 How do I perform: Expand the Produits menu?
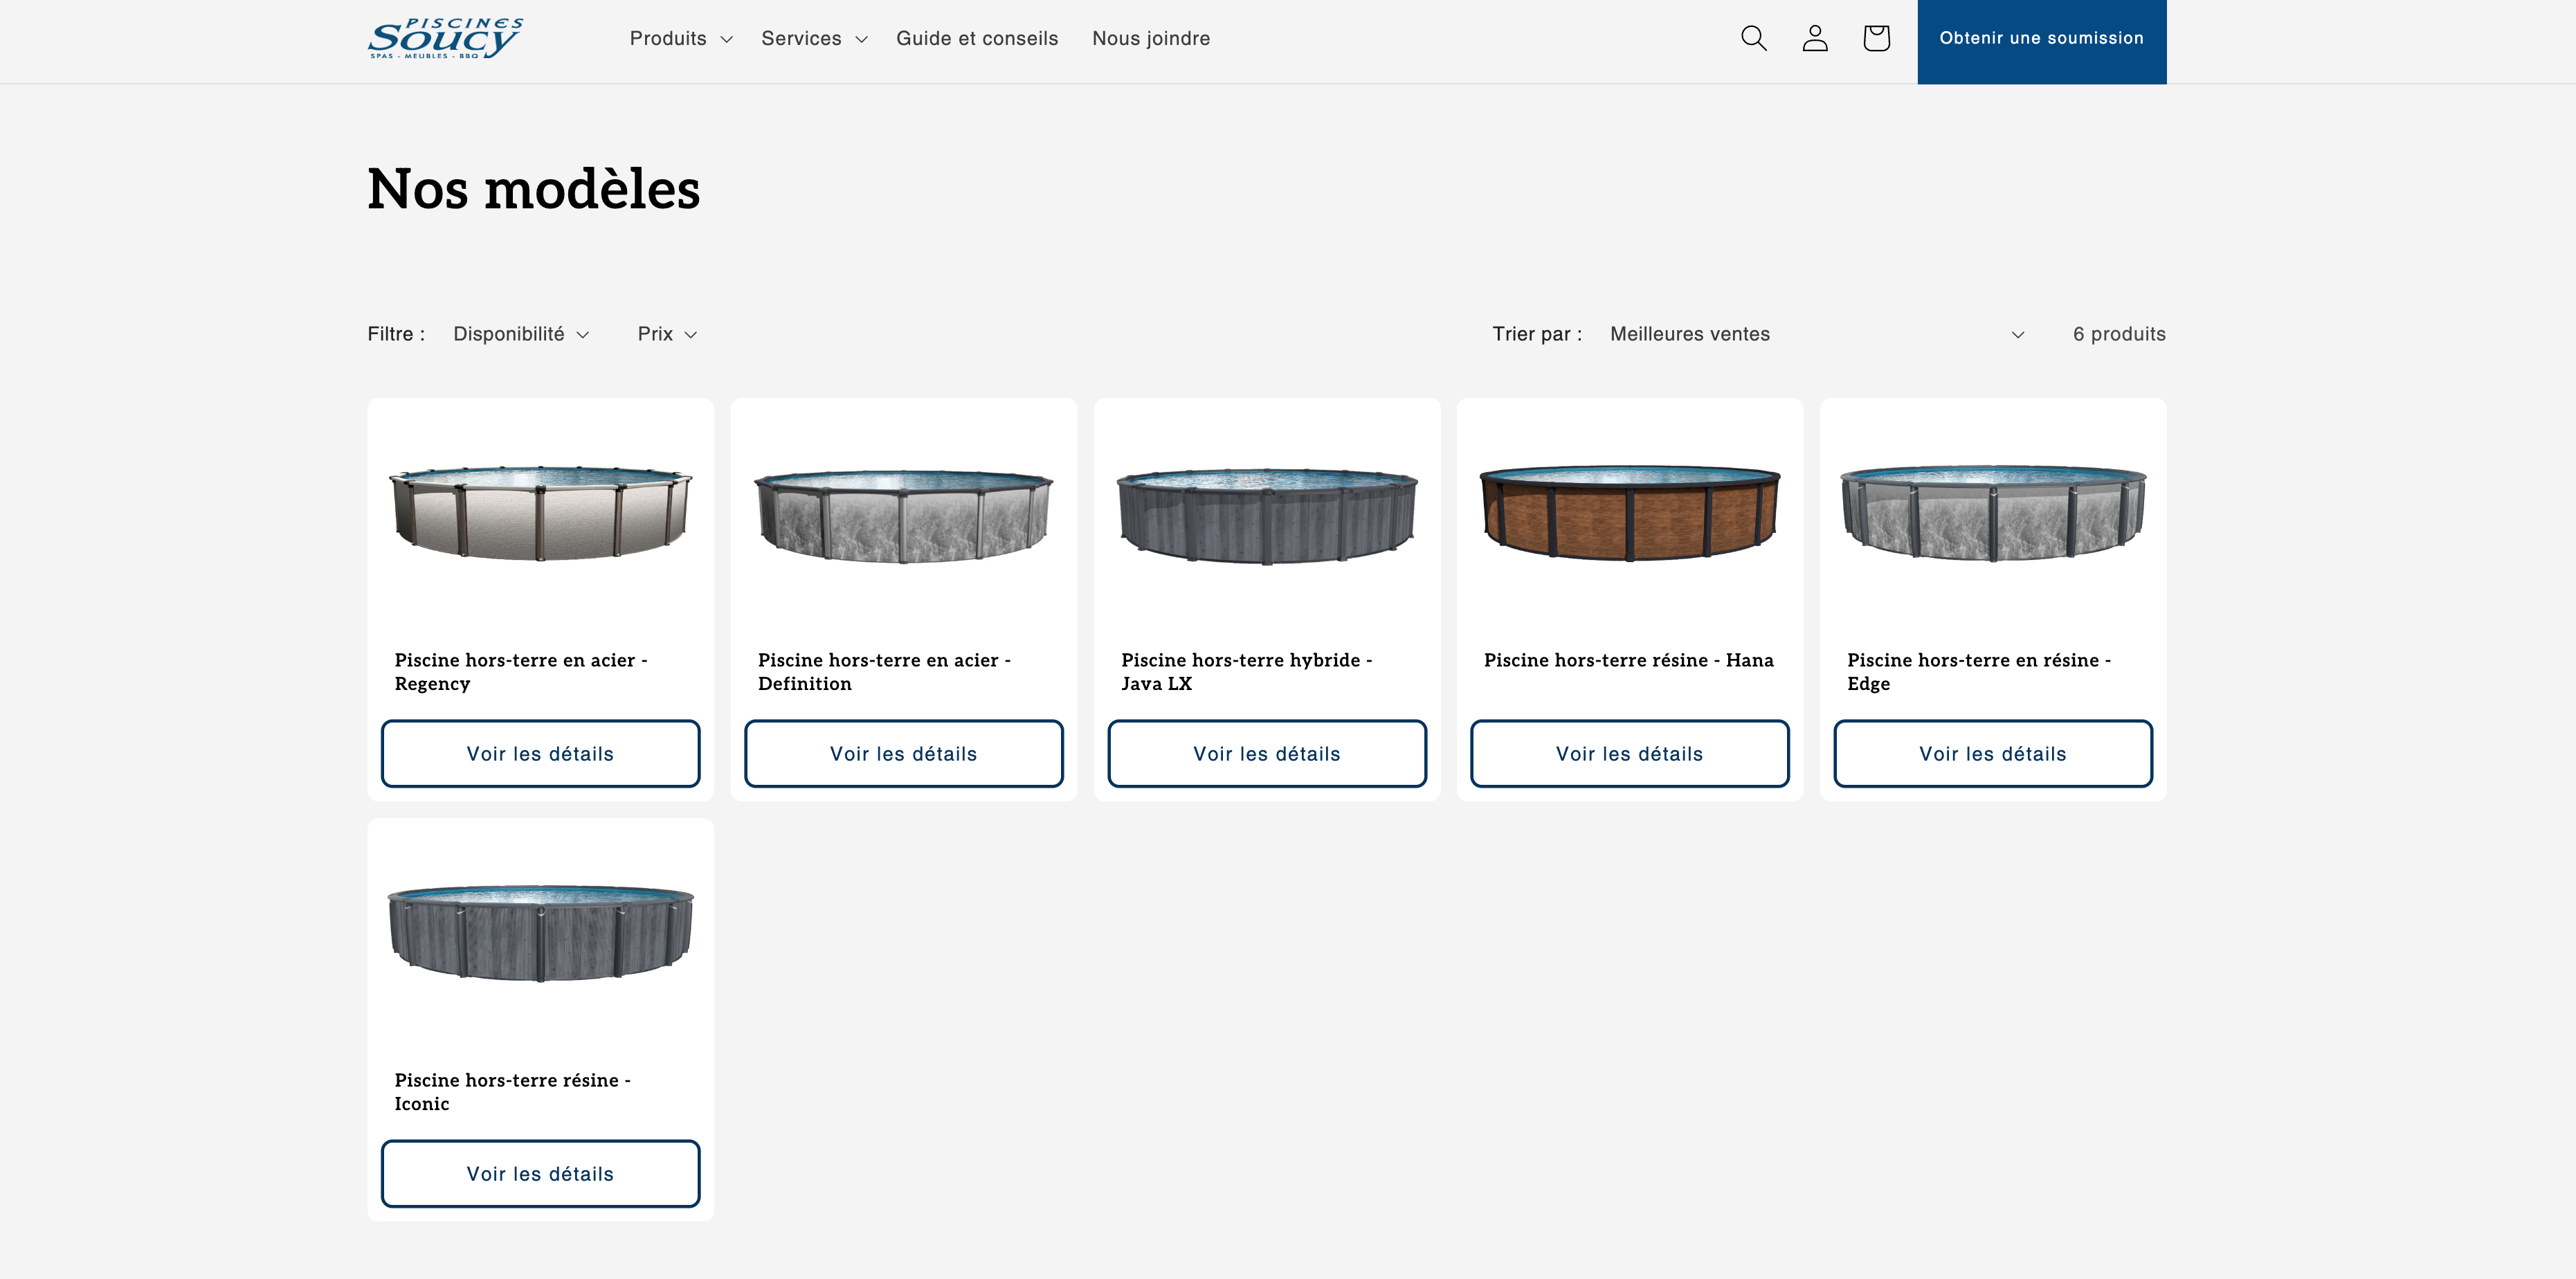tap(681, 38)
